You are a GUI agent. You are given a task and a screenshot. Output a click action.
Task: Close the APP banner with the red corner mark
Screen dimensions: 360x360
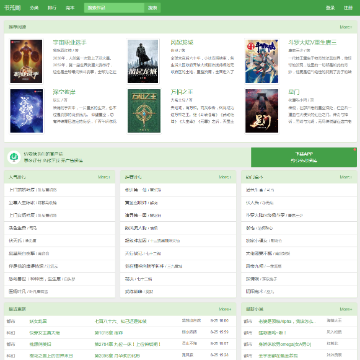pos(355,149)
